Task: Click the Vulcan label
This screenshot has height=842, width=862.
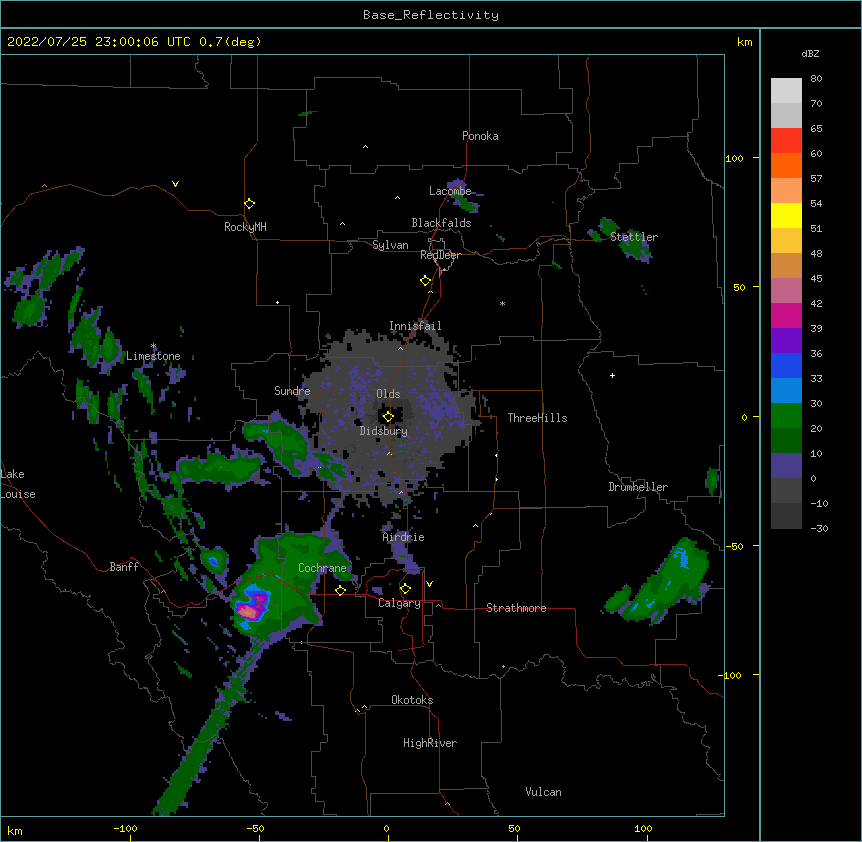Action: click(543, 792)
